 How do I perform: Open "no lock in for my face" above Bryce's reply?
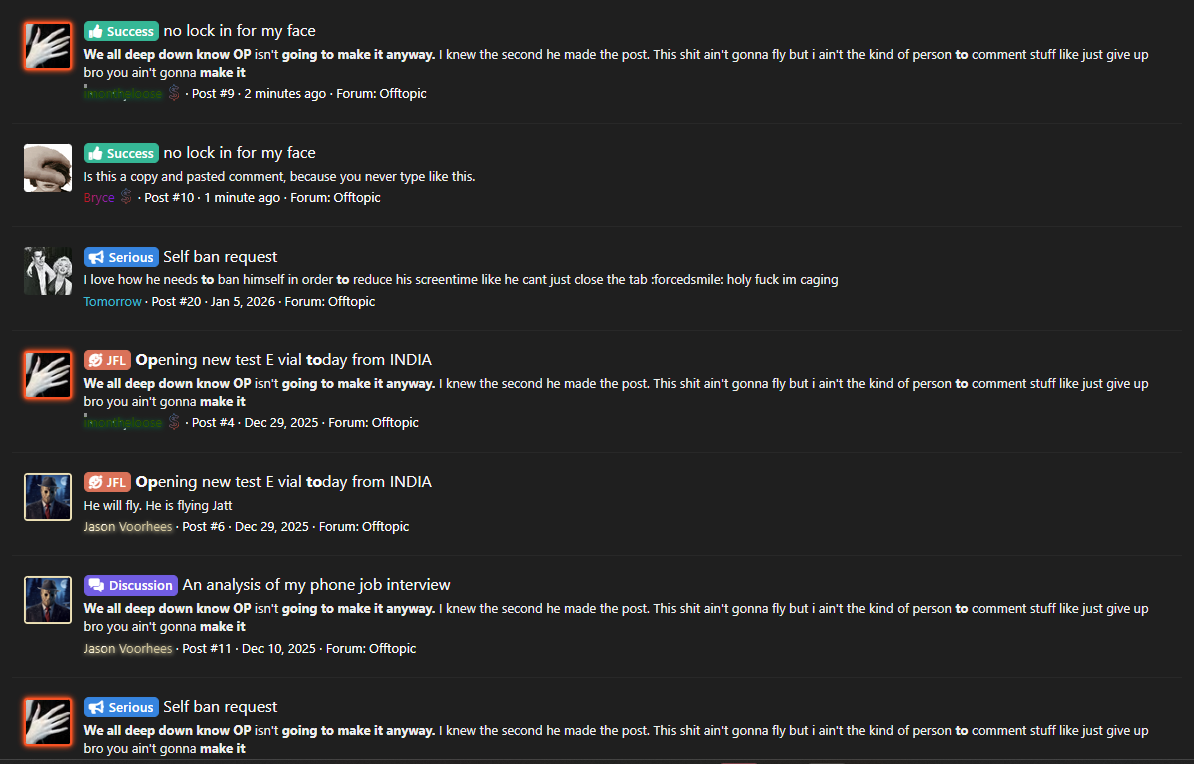pos(239,153)
